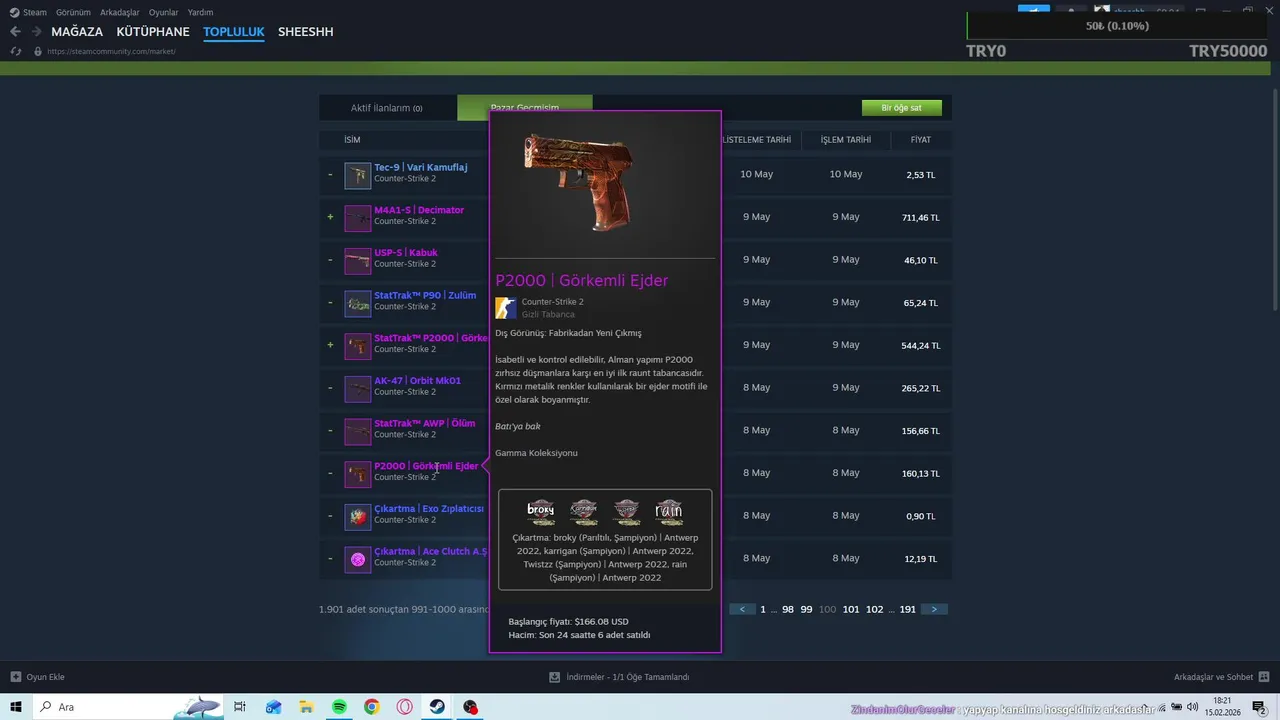Click the Steam URL address bar
1280x720 pixels.
(x=112, y=51)
